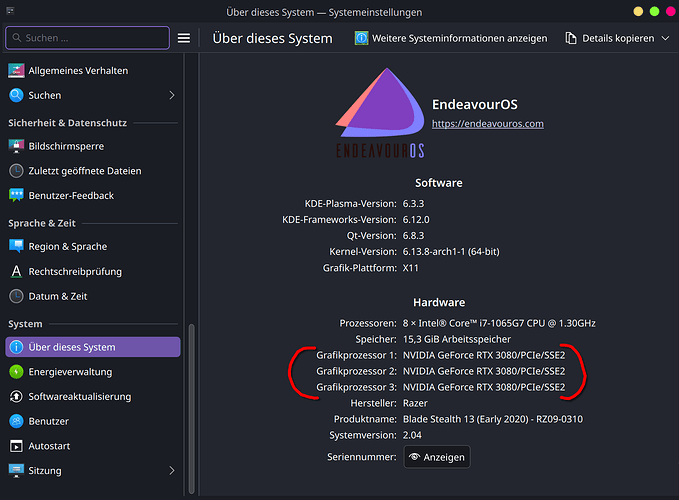Open Region & Sprache settings
This screenshot has height=500, width=679.
click(93, 246)
